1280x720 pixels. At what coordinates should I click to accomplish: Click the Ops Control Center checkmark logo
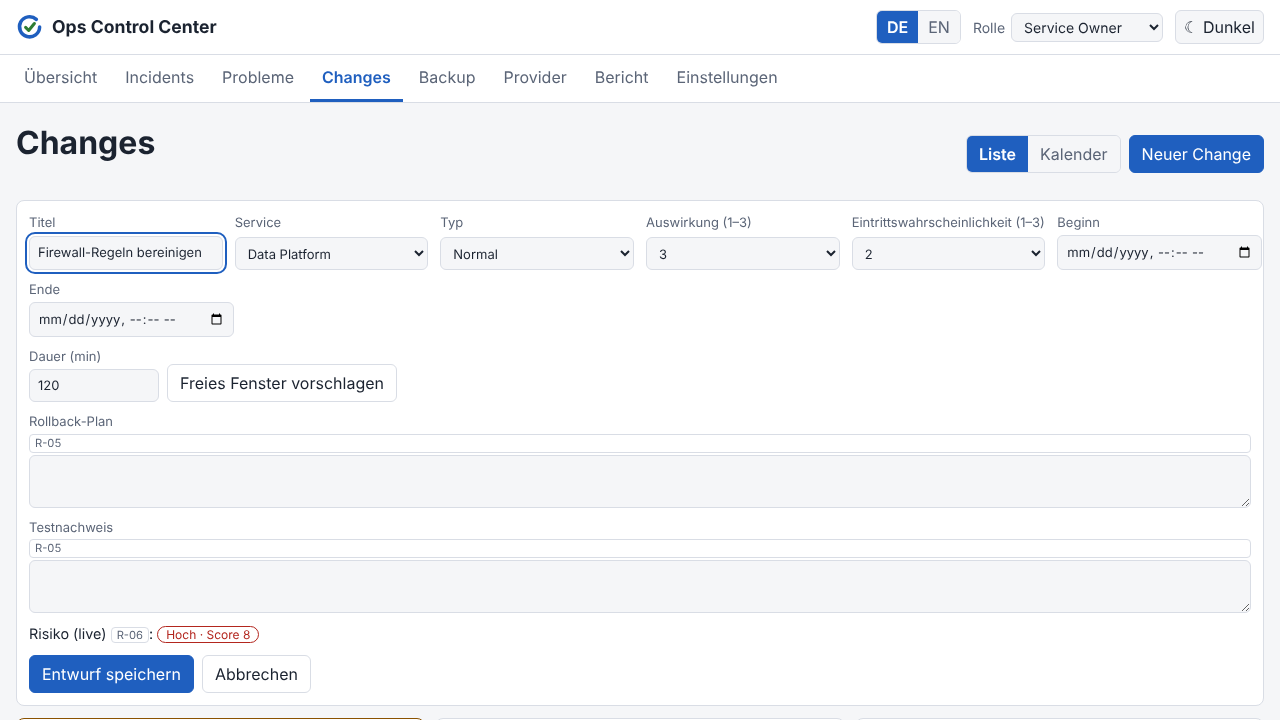(x=30, y=27)
